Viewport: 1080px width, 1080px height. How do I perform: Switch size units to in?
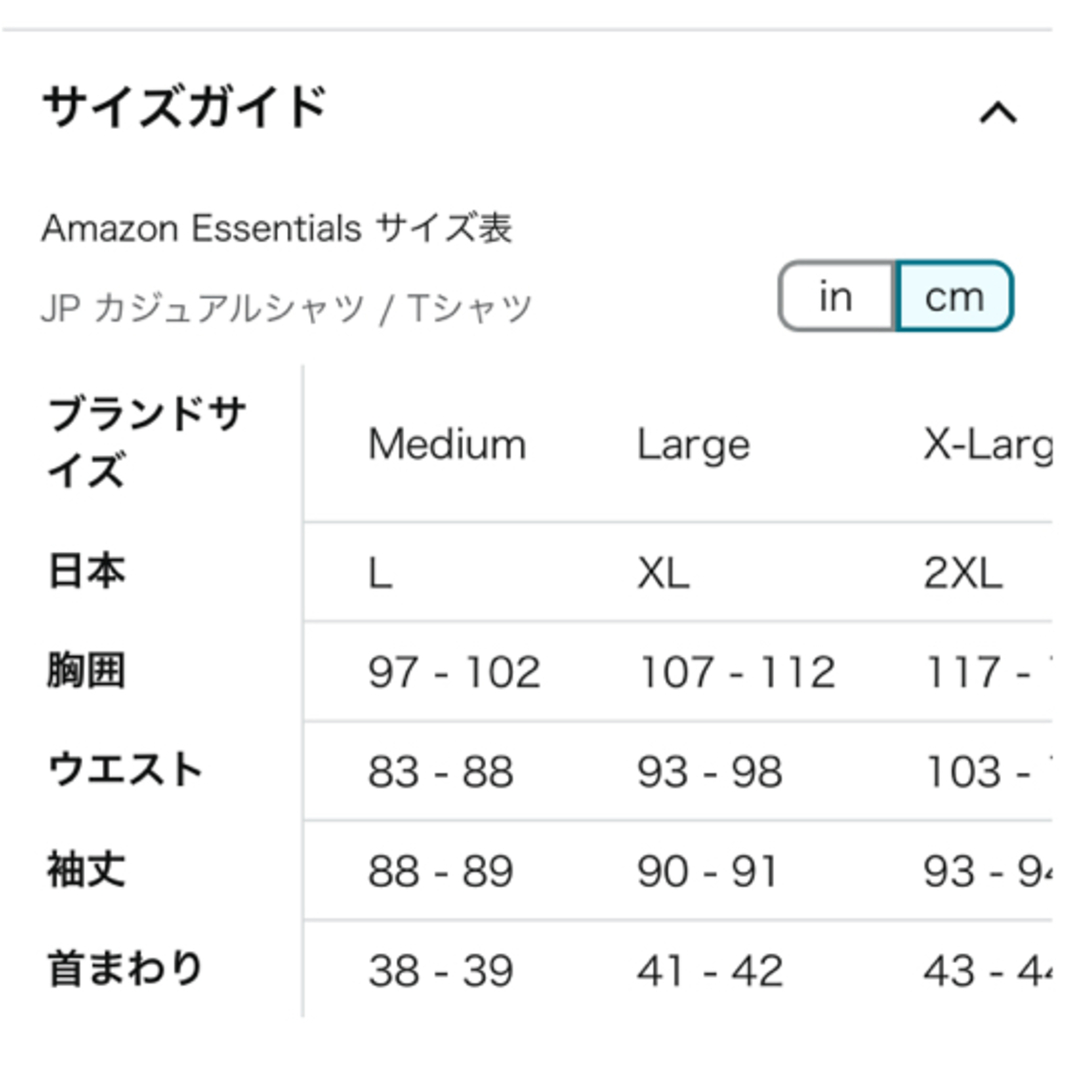(x=836, y=296)
